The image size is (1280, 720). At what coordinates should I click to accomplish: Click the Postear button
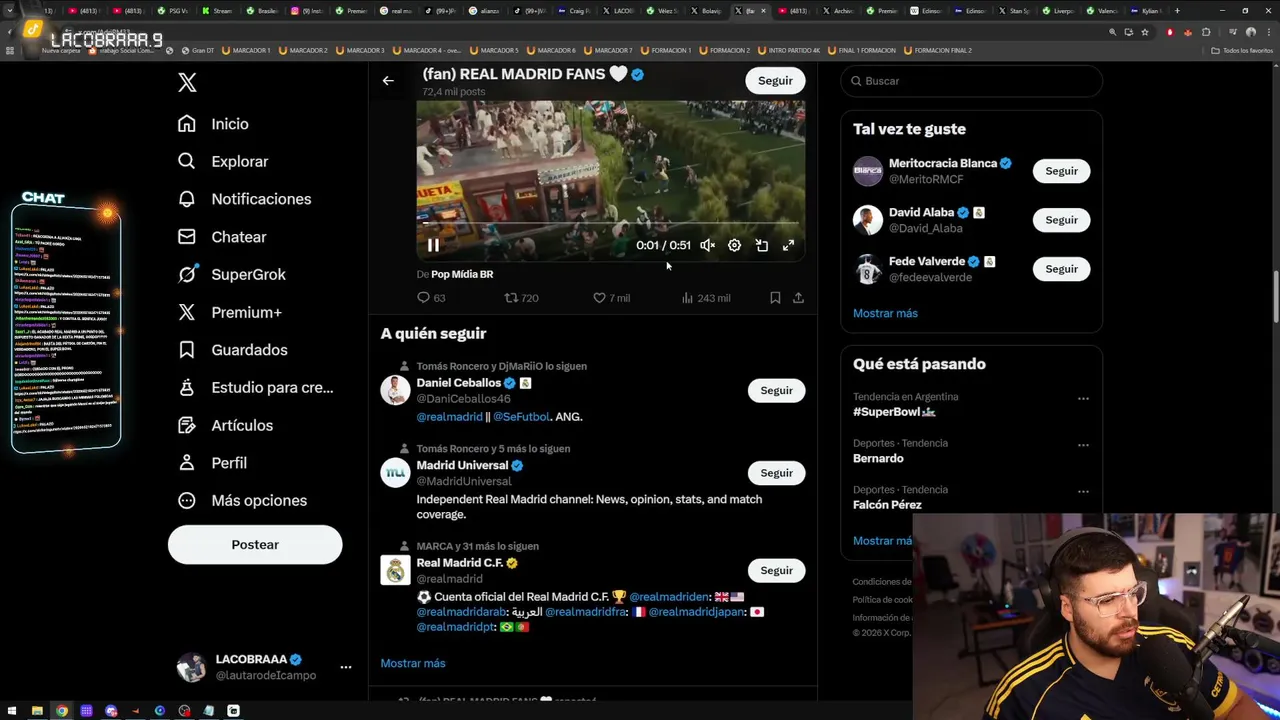[255, 545]
